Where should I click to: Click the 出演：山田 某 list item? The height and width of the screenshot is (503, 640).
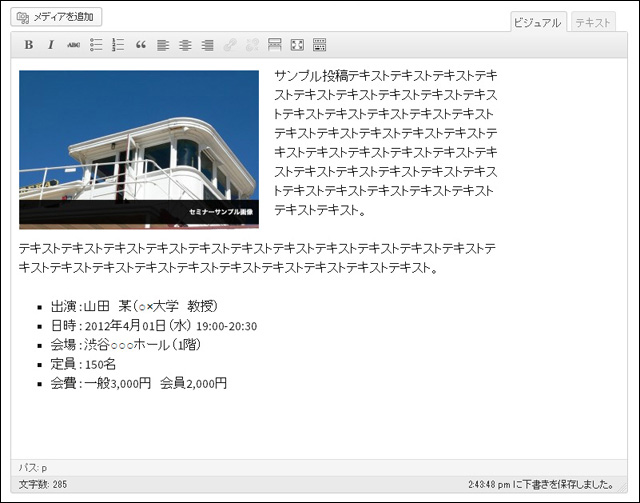[x=135, y=306]
